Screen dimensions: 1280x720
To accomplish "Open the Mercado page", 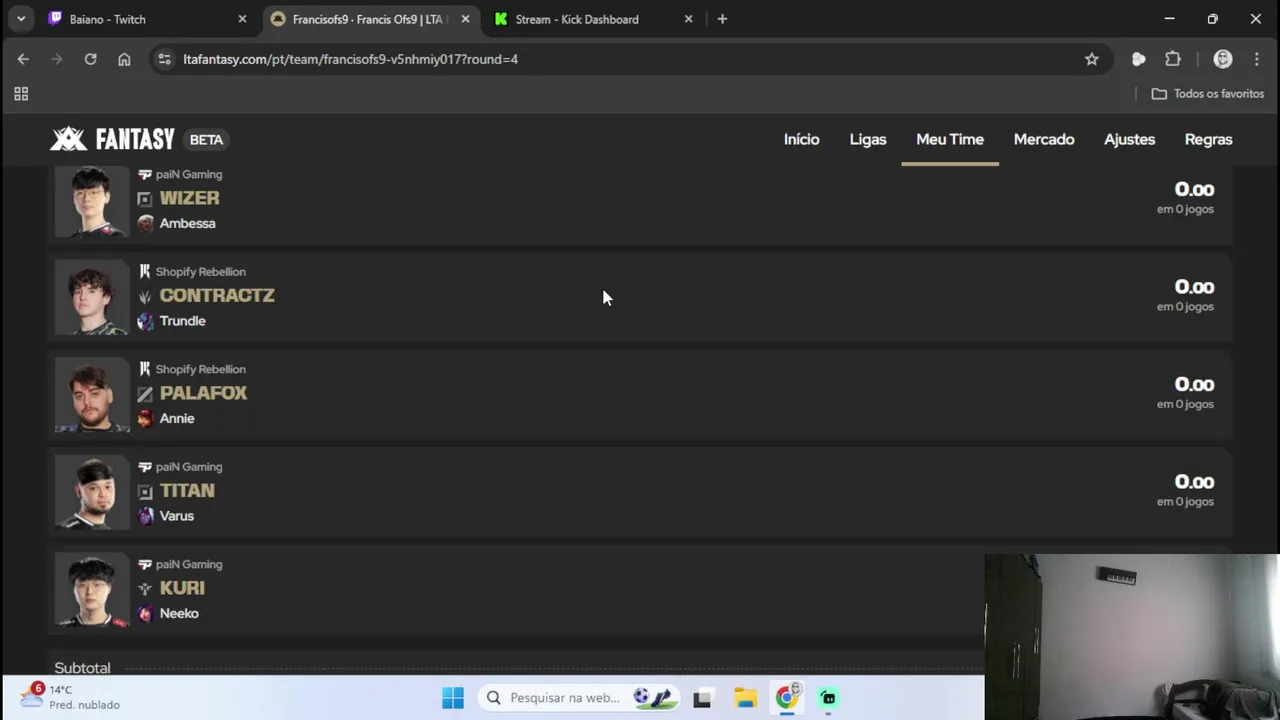I will [x=1044, y=139].
